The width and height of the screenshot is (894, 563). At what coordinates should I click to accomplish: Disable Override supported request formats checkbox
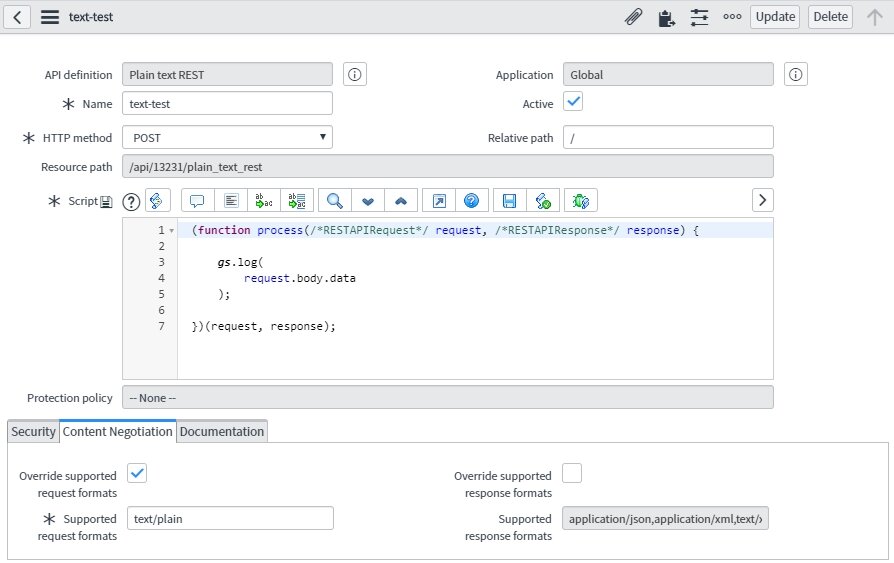click(x=137, y=474)
